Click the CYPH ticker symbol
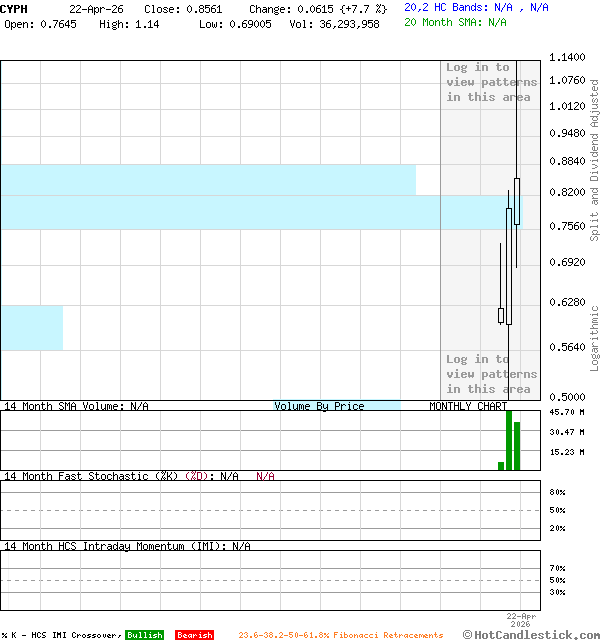The height and width of the screenshot is (640, 600). click(x=14, y=8)
